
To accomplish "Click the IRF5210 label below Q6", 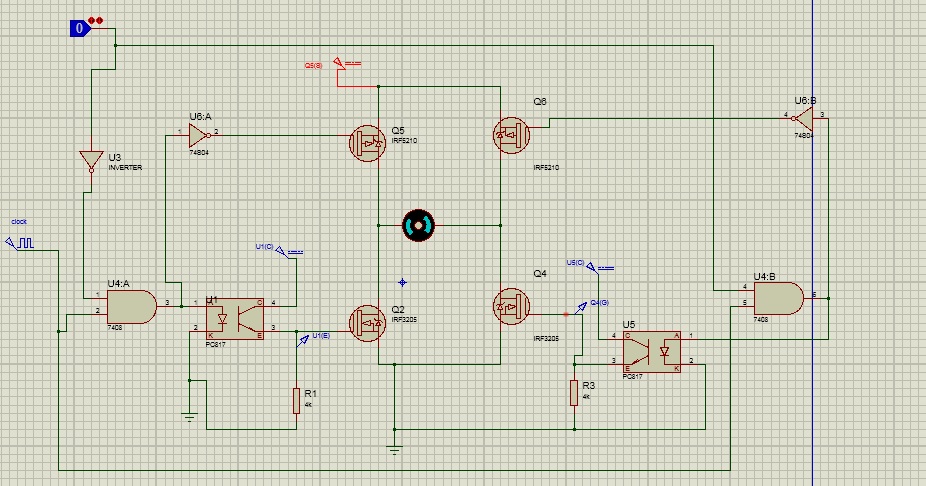I will (x=546, y=168).
